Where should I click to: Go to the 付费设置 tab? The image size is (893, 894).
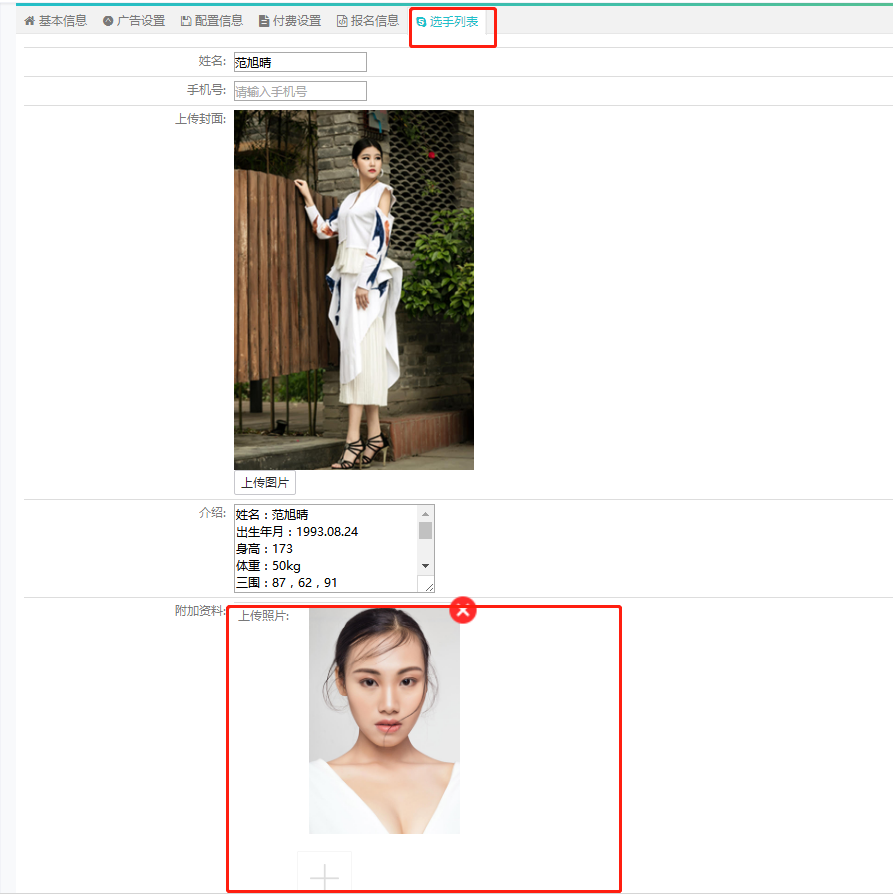tap(290, 21)
